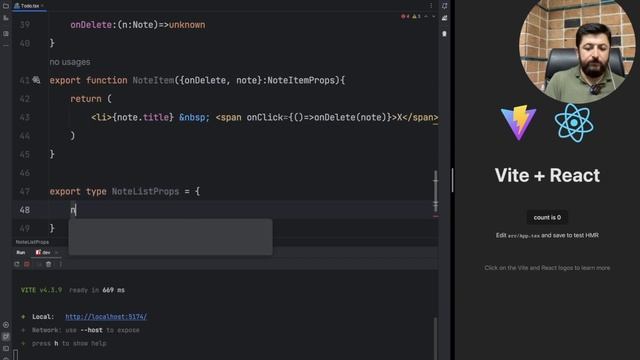Click onClick attribute on span
640x360 pixels.
point(264,118)
